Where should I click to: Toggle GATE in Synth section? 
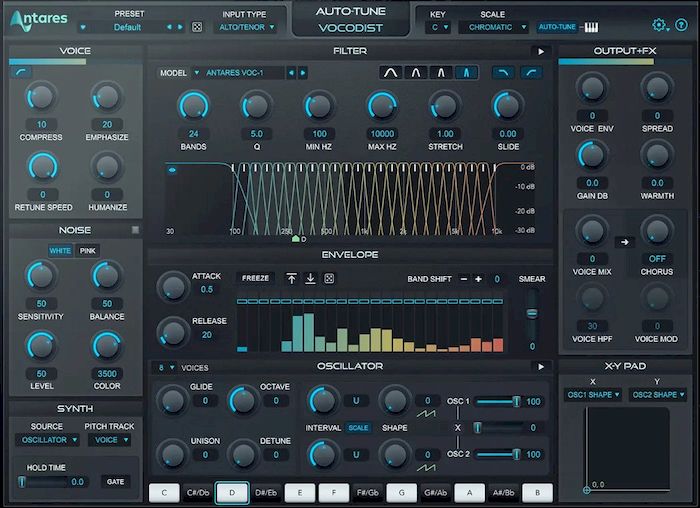click(115, 482)
